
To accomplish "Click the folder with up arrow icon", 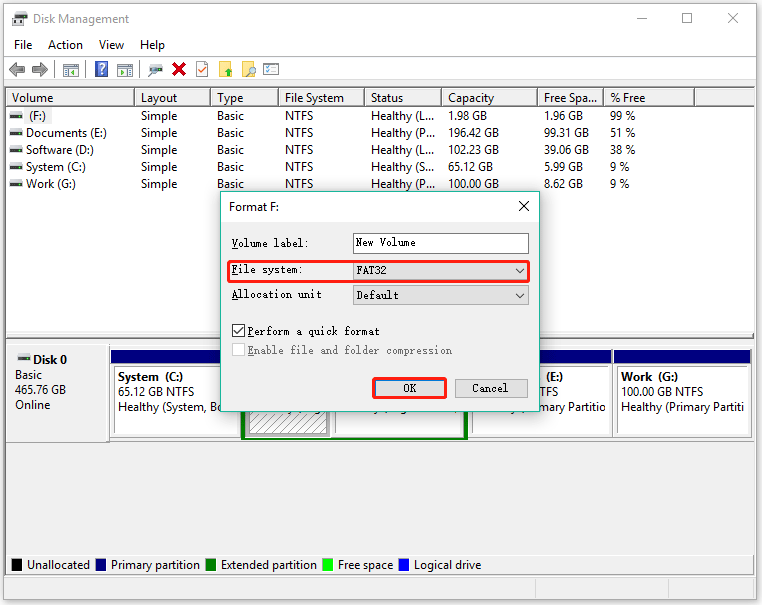I will (225, 69).
